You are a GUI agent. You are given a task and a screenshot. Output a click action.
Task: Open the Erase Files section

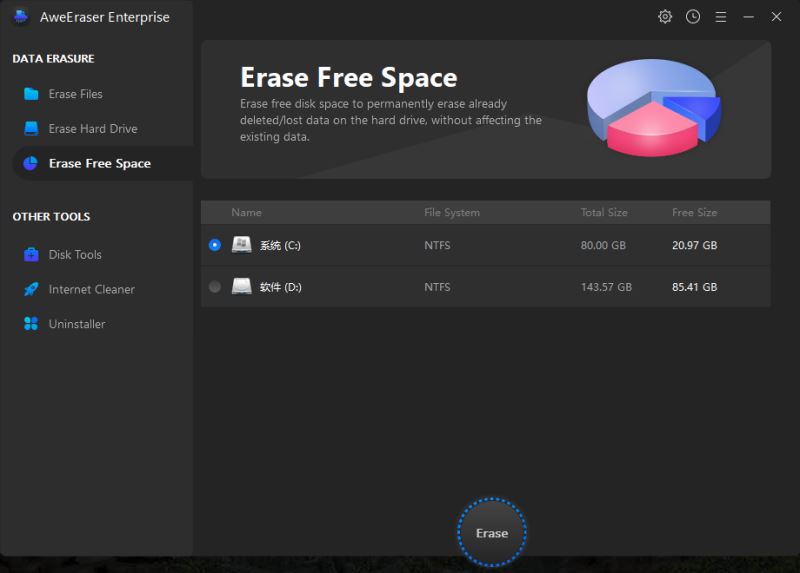click(102, 94)
